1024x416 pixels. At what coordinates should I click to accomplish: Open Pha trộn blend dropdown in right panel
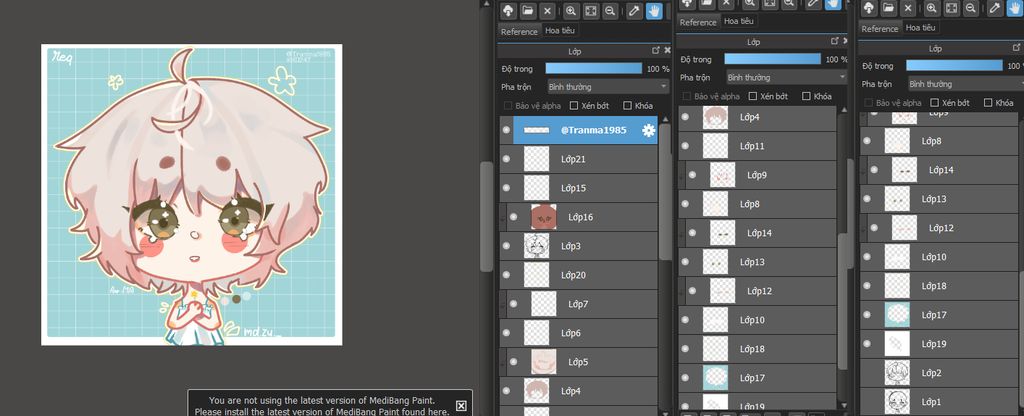coord(967,84)
